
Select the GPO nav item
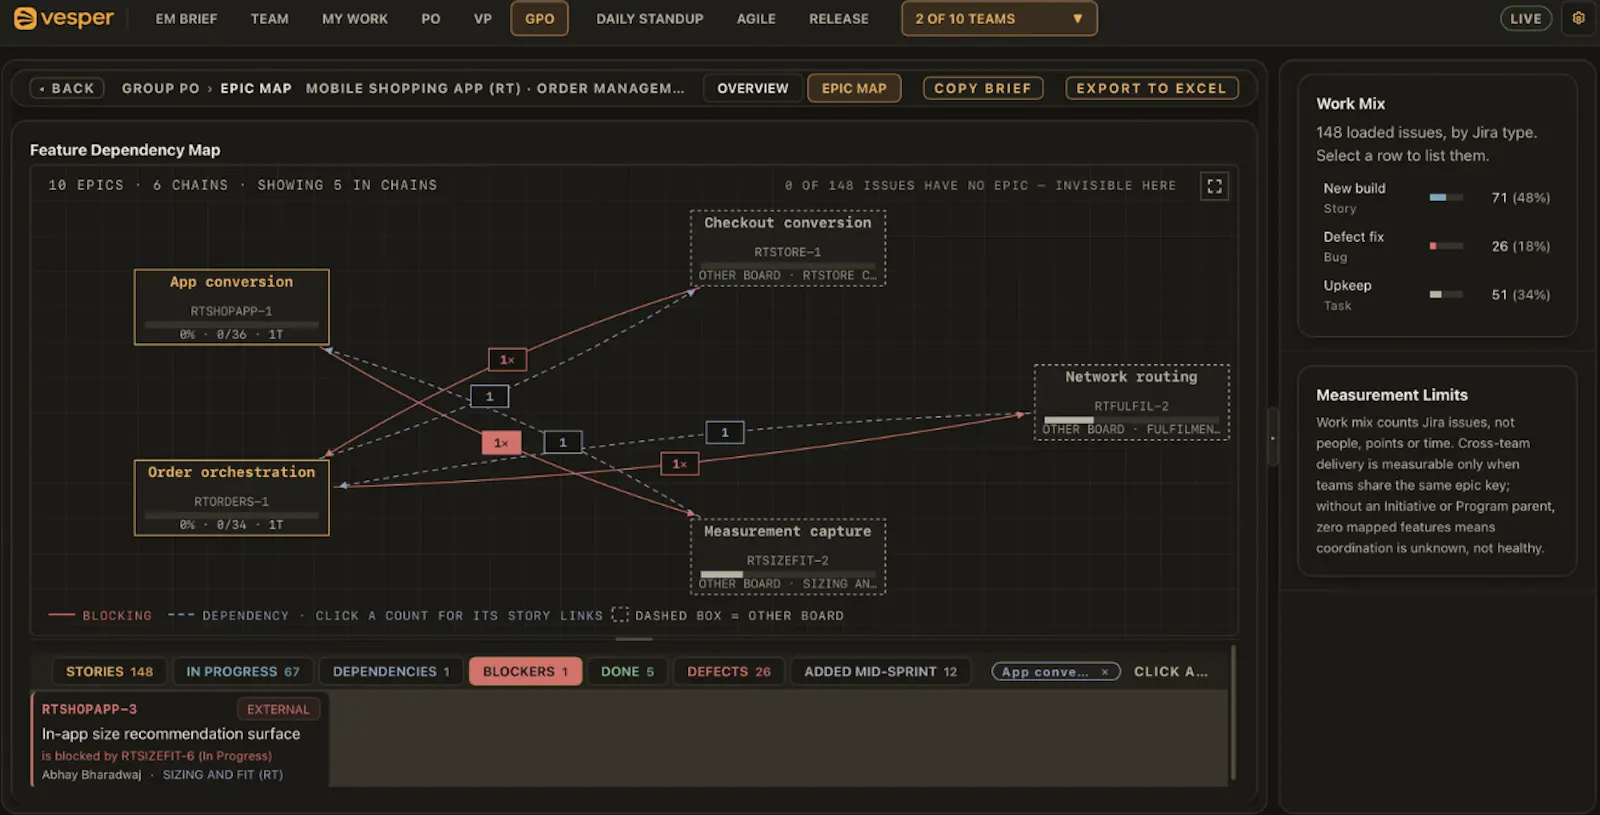point(540,19)
